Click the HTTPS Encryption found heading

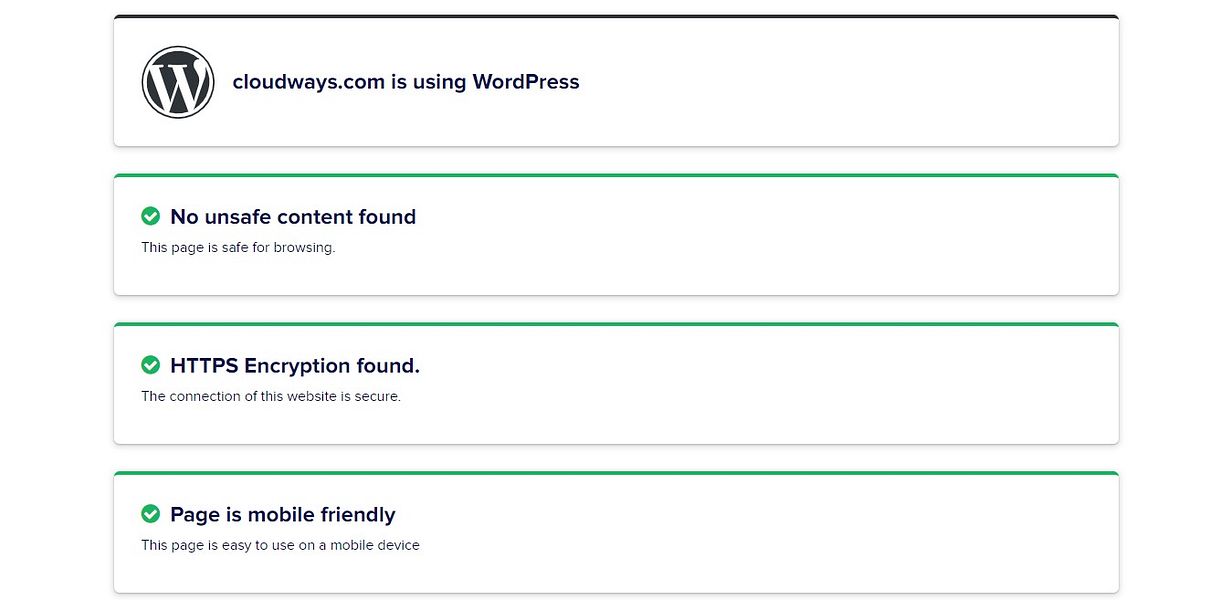[x=295, y=365]
